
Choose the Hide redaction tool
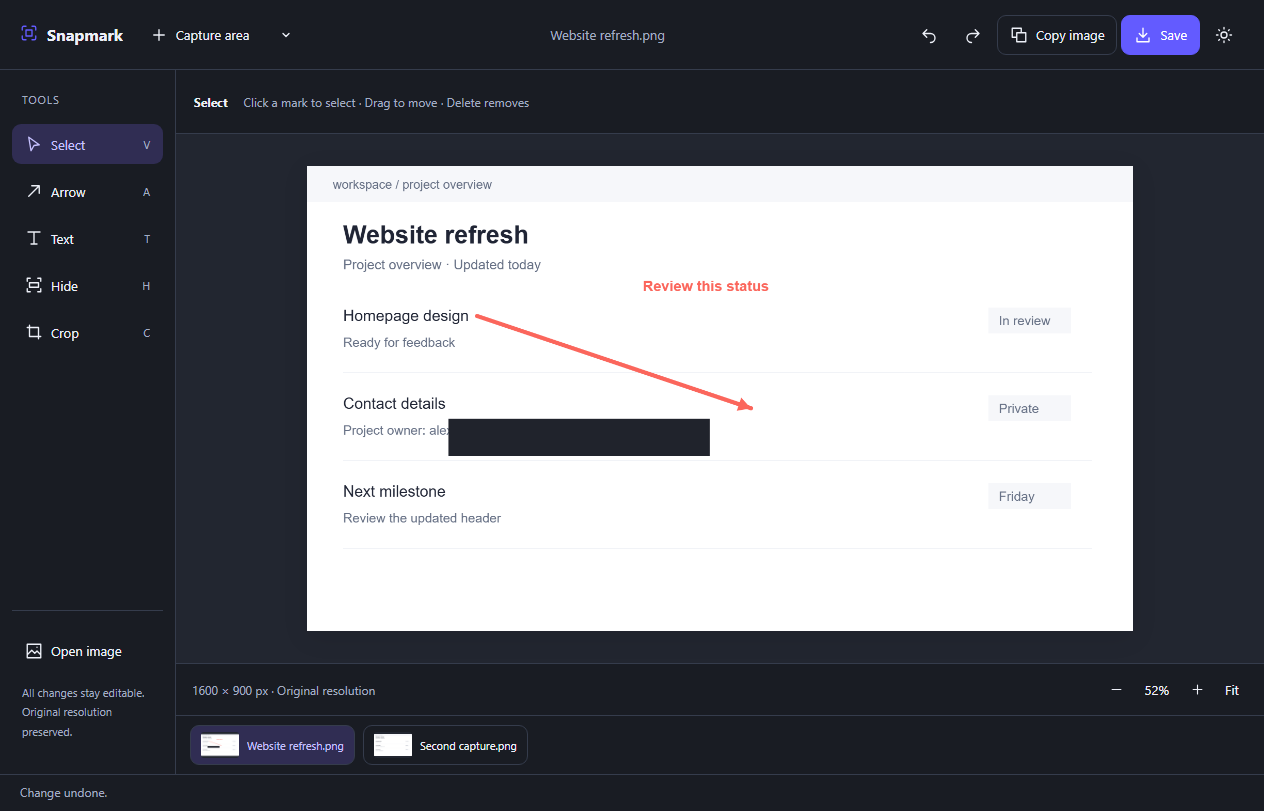pos(87,285)
